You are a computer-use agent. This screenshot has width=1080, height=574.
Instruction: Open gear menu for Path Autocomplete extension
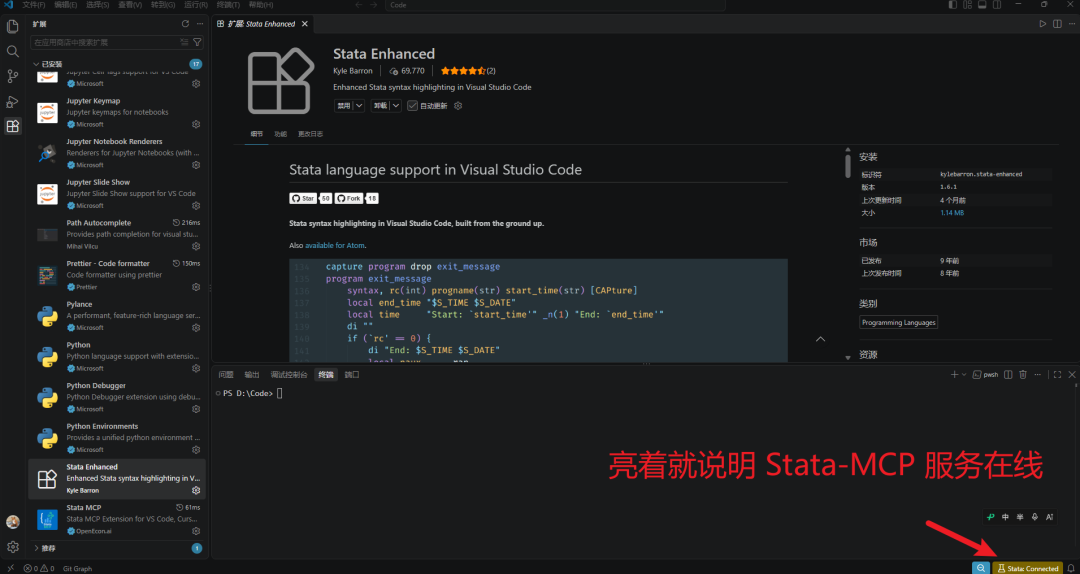click(x=196, y=246)
